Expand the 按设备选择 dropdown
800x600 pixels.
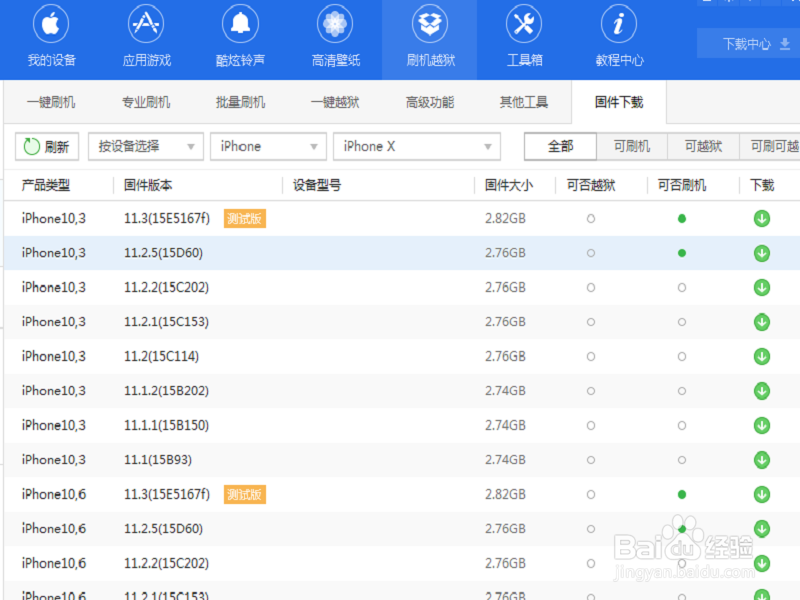click(x=146, y=147)
